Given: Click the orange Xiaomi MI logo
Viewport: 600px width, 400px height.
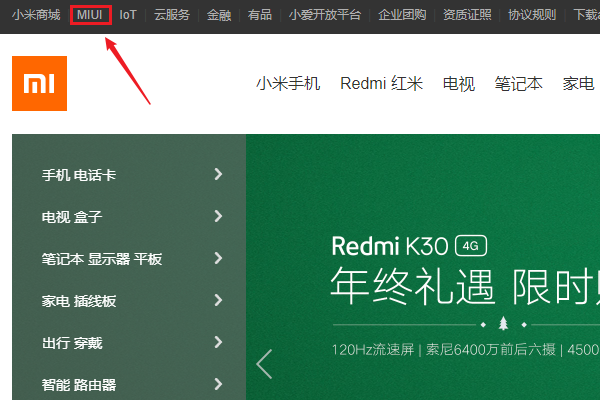Looking at the screenshot, I should point(39,83).
